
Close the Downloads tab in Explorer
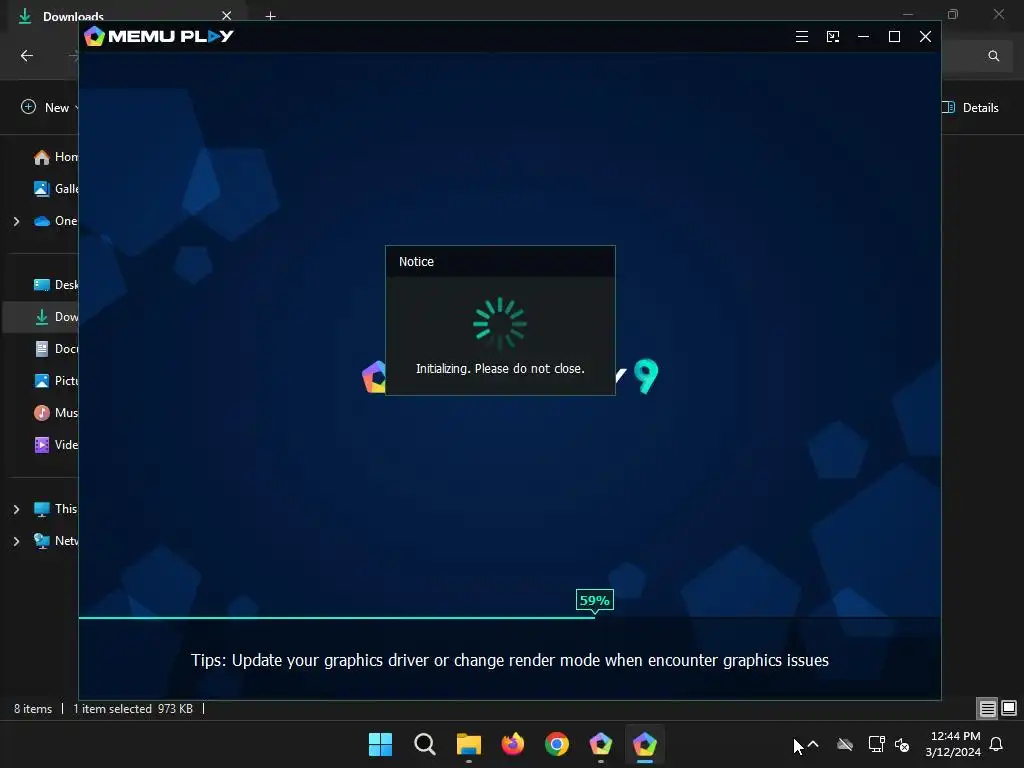(227, 16)
